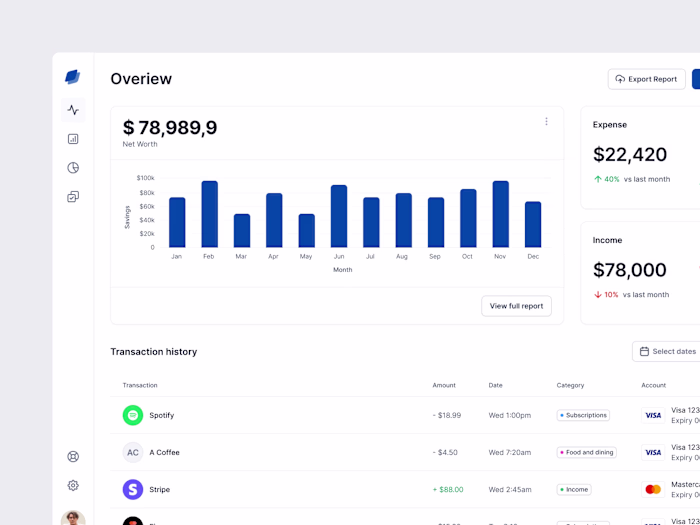Click the Export Report button
This screenshot has height=525, width=700.
coord(646,79)
